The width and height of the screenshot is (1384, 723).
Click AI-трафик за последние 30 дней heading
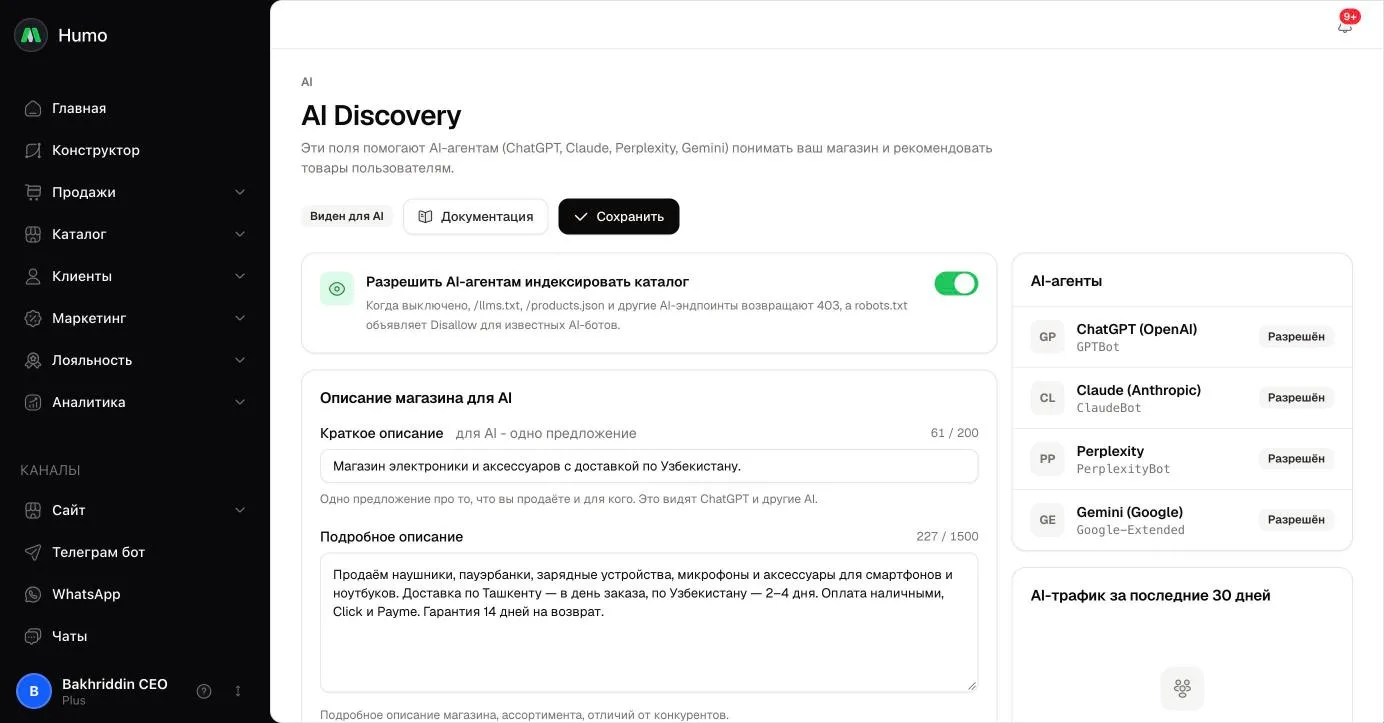(1150, 595)
